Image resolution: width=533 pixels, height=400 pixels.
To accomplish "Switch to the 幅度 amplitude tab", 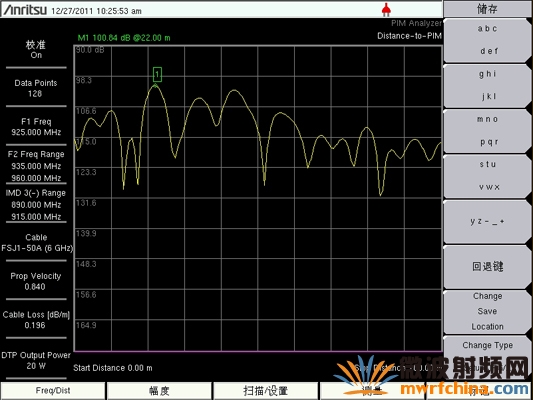I will click(159, 391).
